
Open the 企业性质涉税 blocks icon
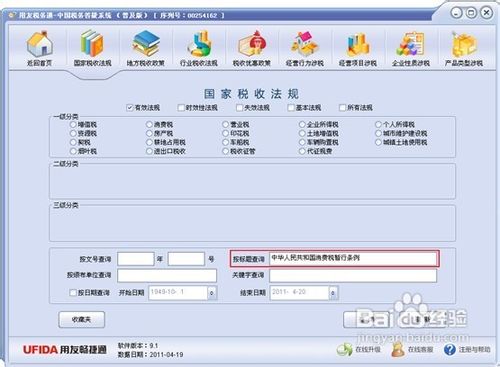pyautogui.click(x=411, y=44)
